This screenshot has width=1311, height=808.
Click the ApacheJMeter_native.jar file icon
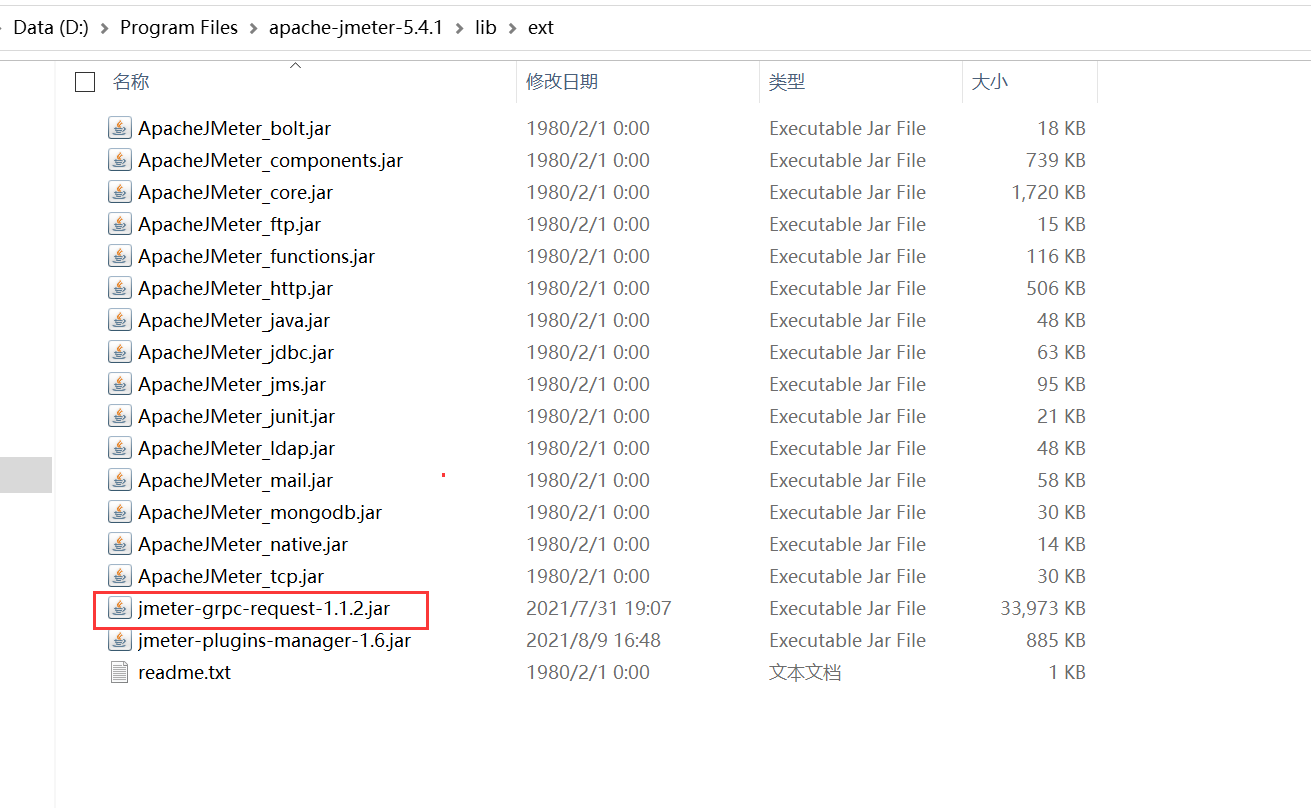coord(120,544)
